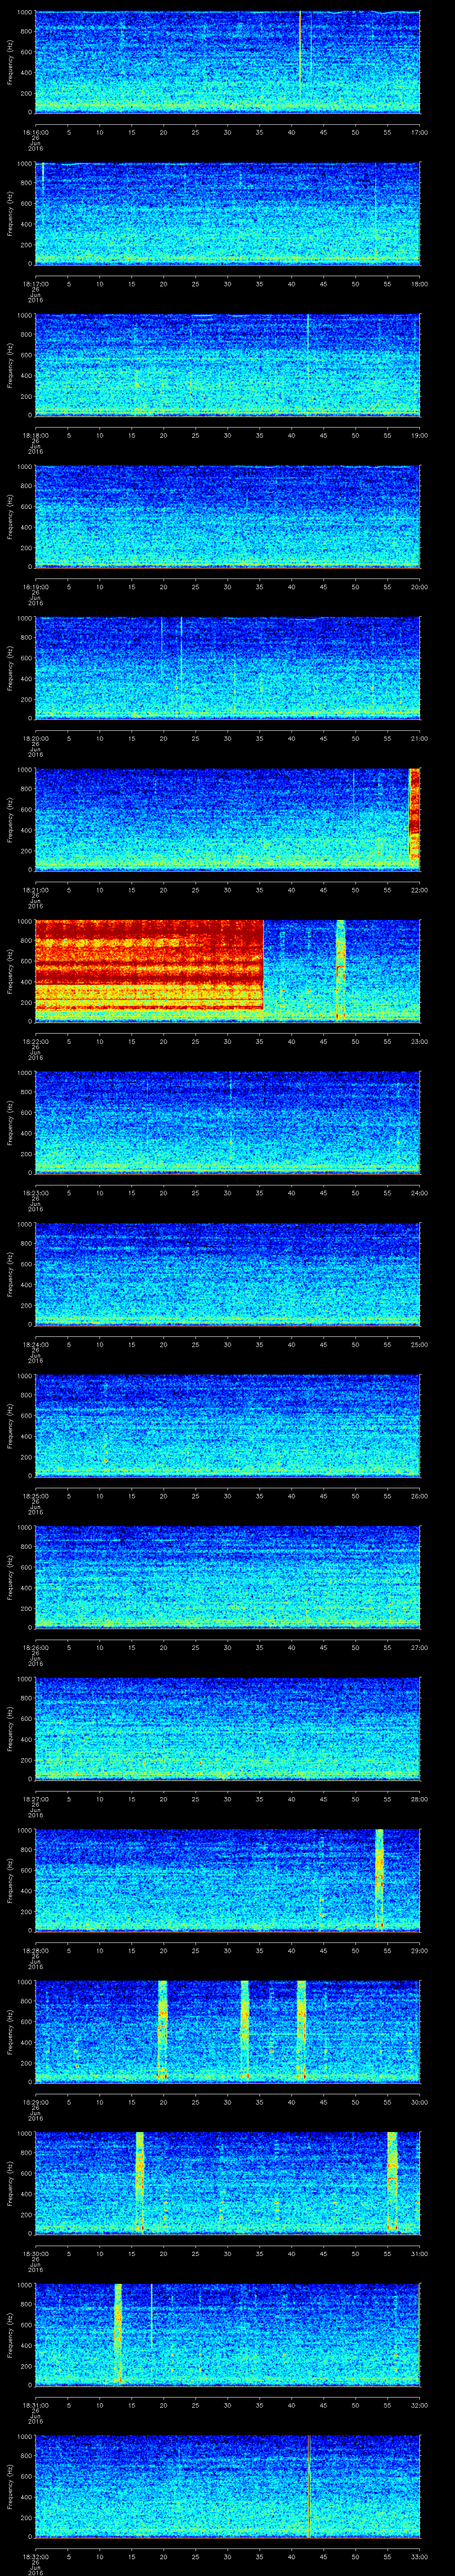This screenshot has height=2576, width=455.
Task: Click the 18:22:00 start time label
Action: tap(35, 1041)
